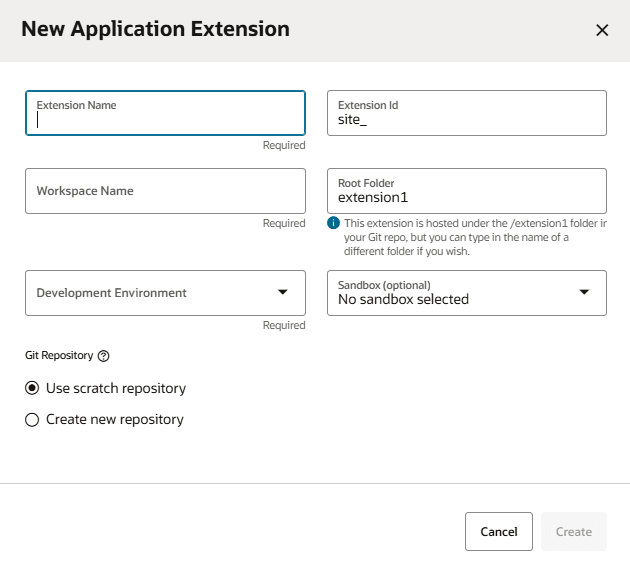Expand the Sandbox dropdown arrow
630x578 pixels.
pyautogui.click(x=585, y=292)
